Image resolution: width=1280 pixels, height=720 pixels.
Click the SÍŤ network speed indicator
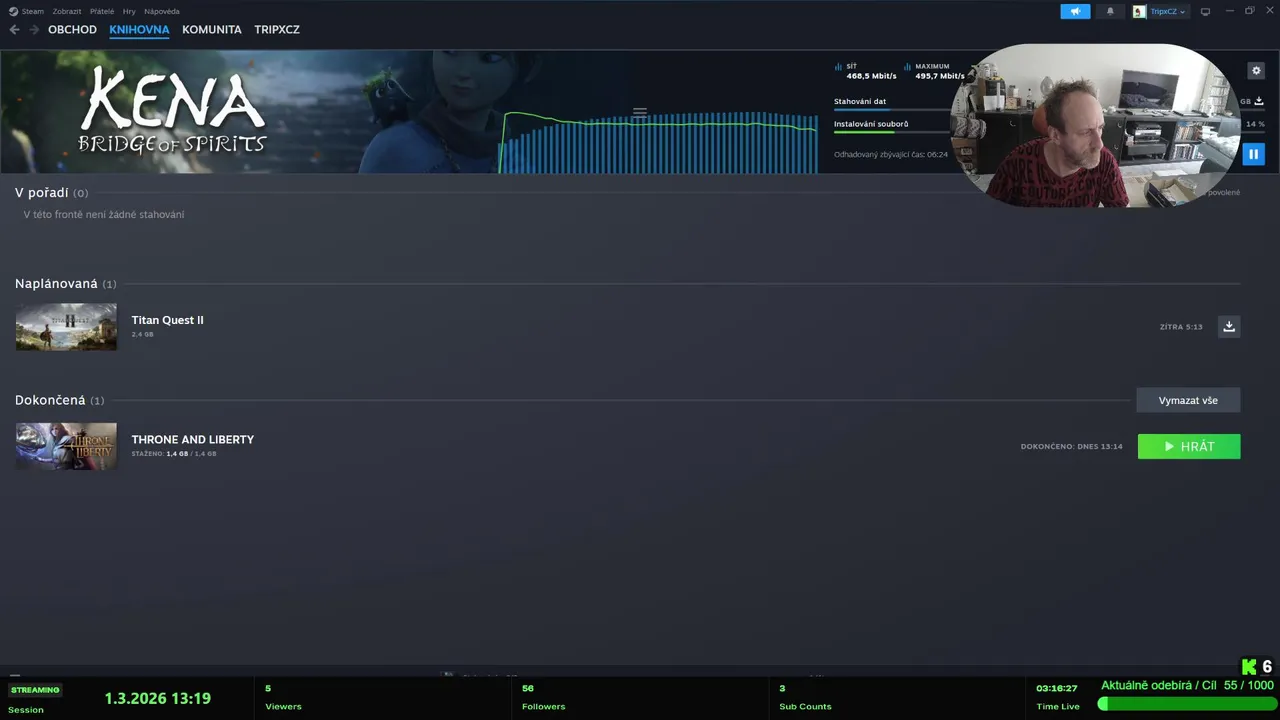pos(866,71)
